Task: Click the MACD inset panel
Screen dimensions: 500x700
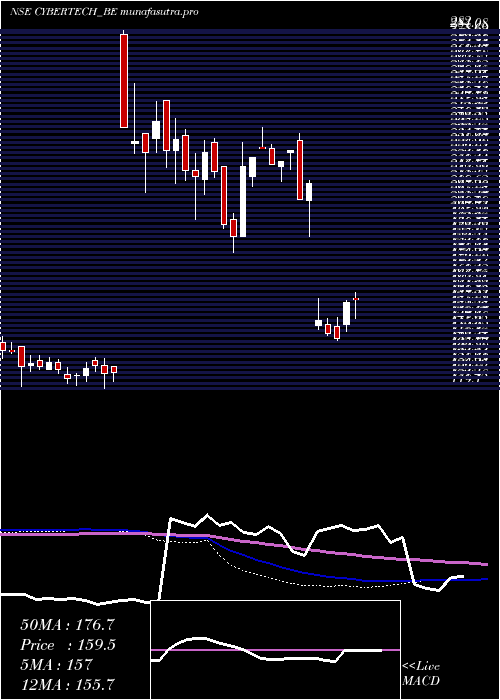Action: pos(275,650)
